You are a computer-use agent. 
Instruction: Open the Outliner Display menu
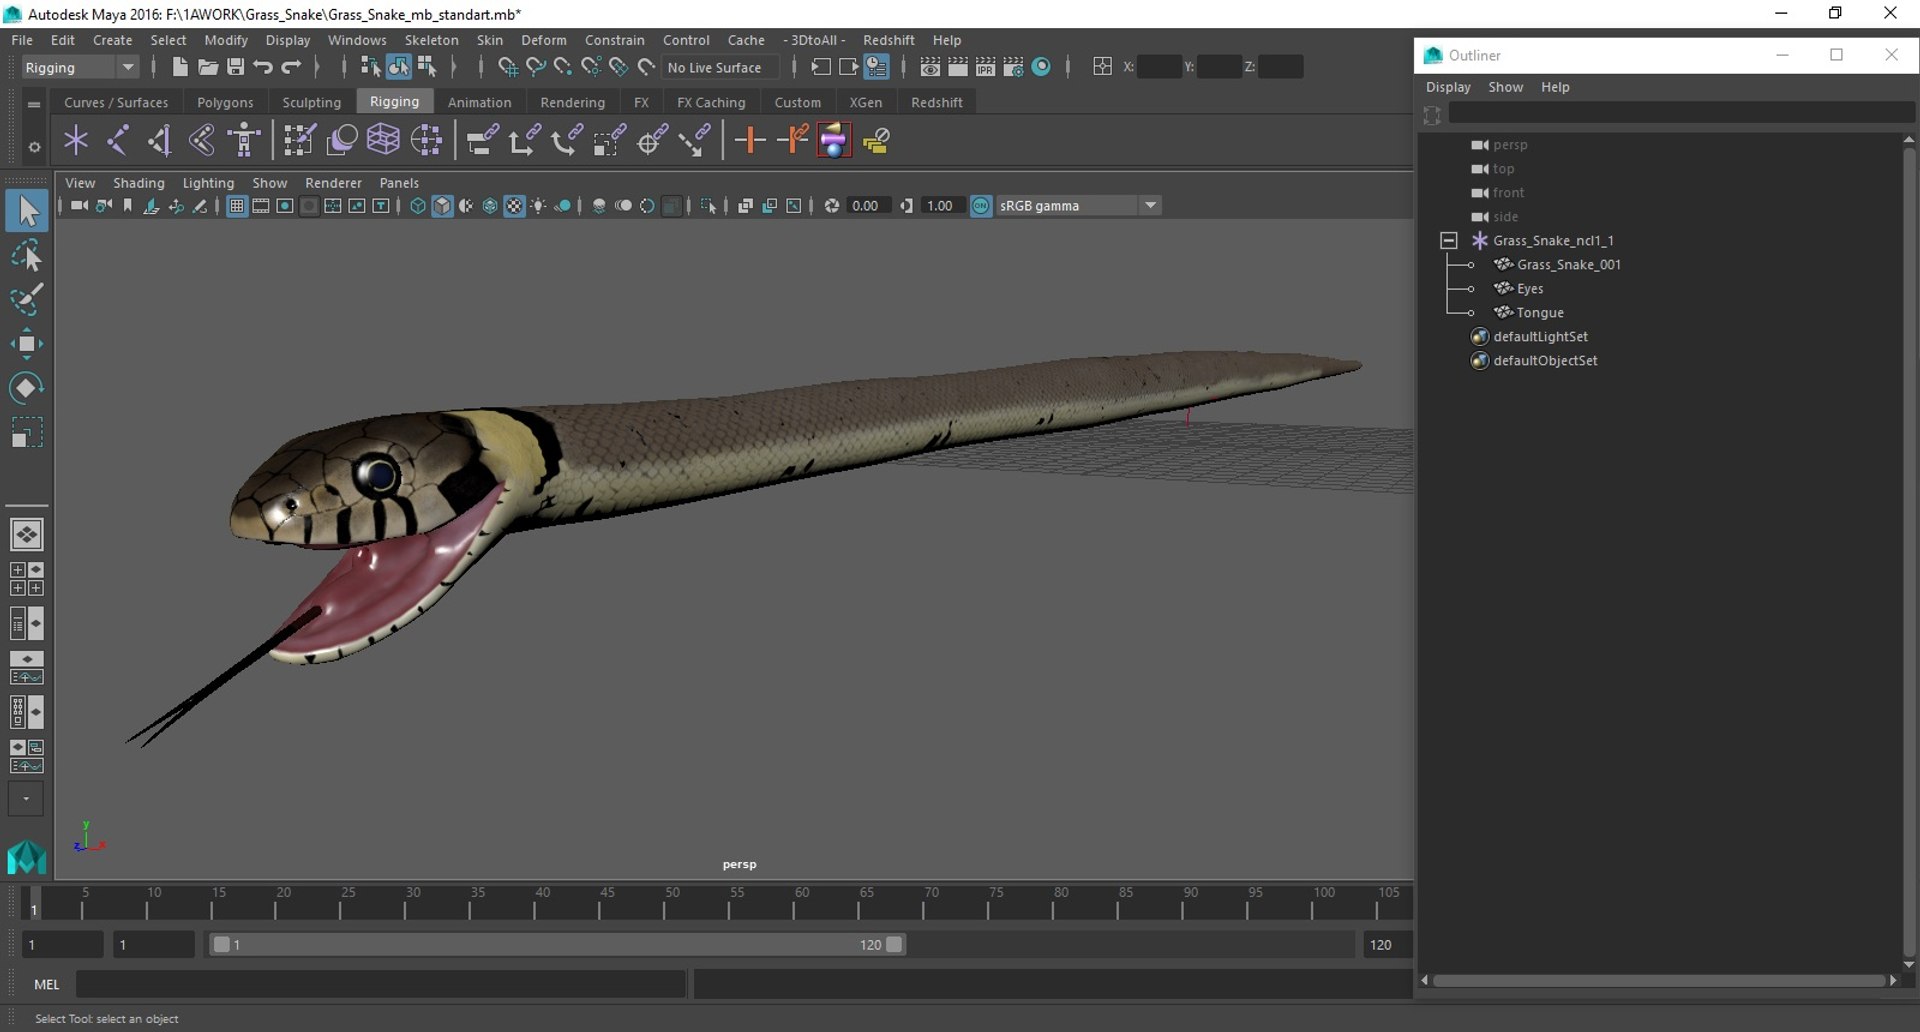click(x=1448, y=87)
